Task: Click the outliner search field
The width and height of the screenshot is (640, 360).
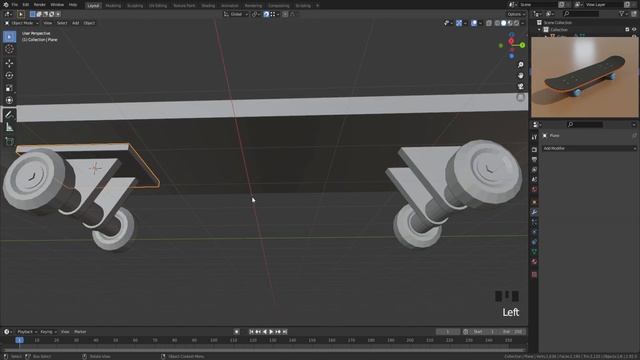Action: (x=580, y=14)
